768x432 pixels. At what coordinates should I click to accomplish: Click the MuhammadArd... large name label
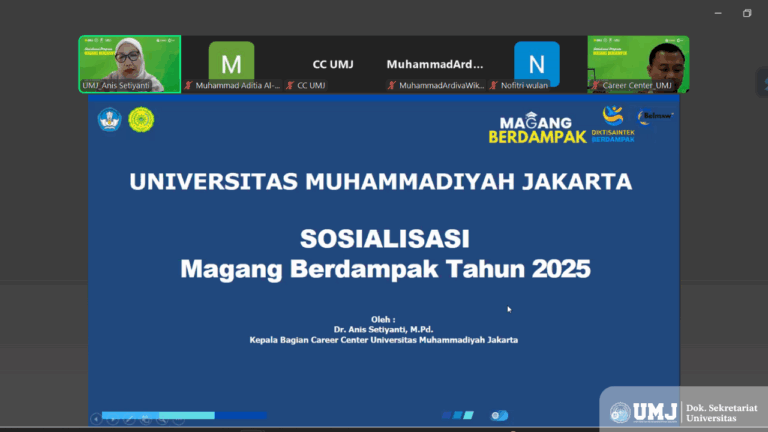435,64
